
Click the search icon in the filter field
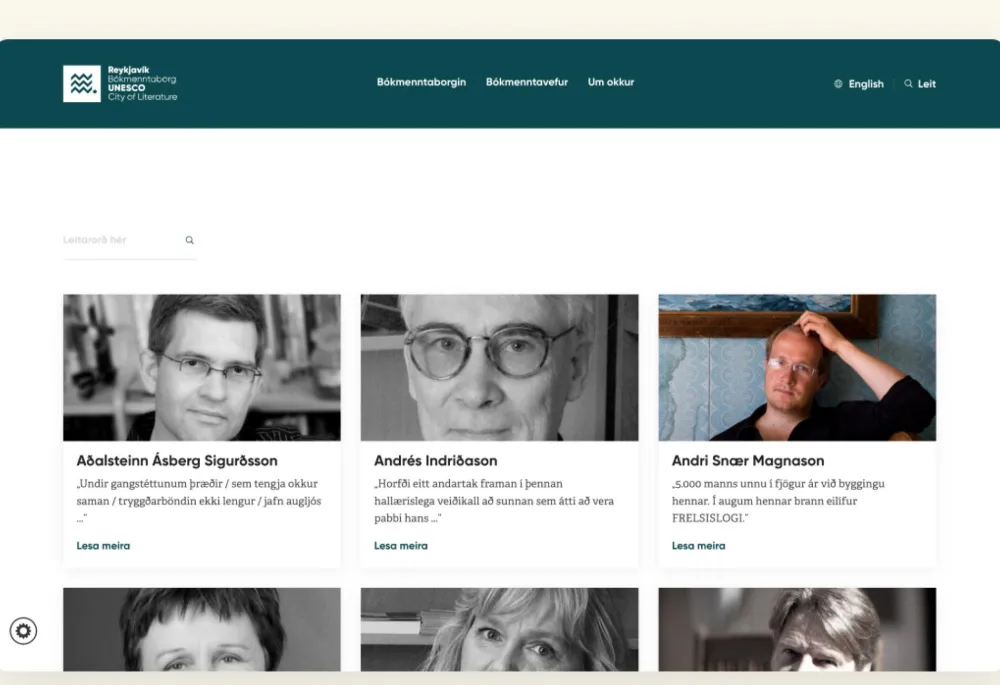coord(189,240)
